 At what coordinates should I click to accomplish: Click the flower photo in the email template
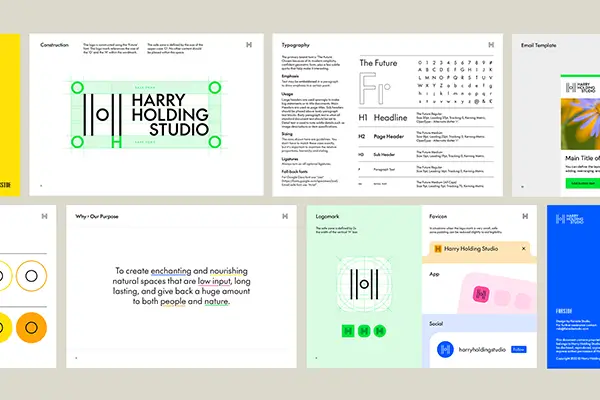(580, 124)
